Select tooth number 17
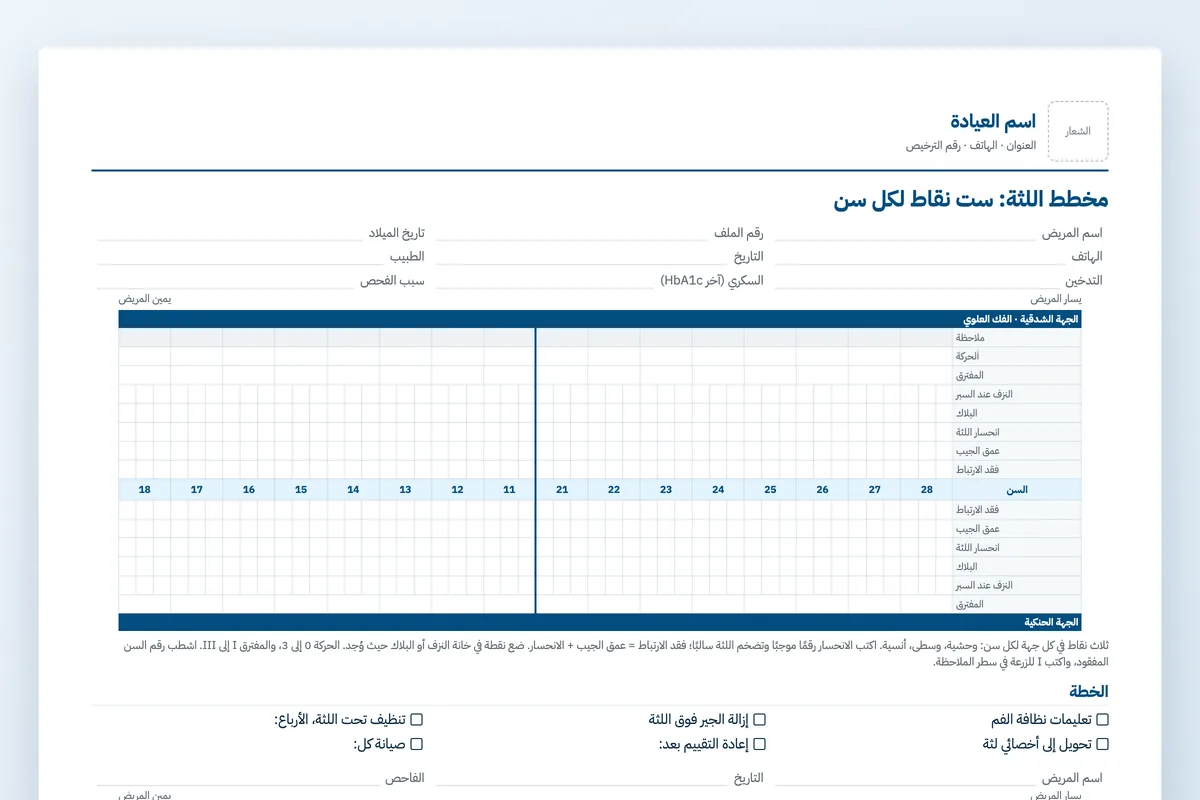 [197, 490]
